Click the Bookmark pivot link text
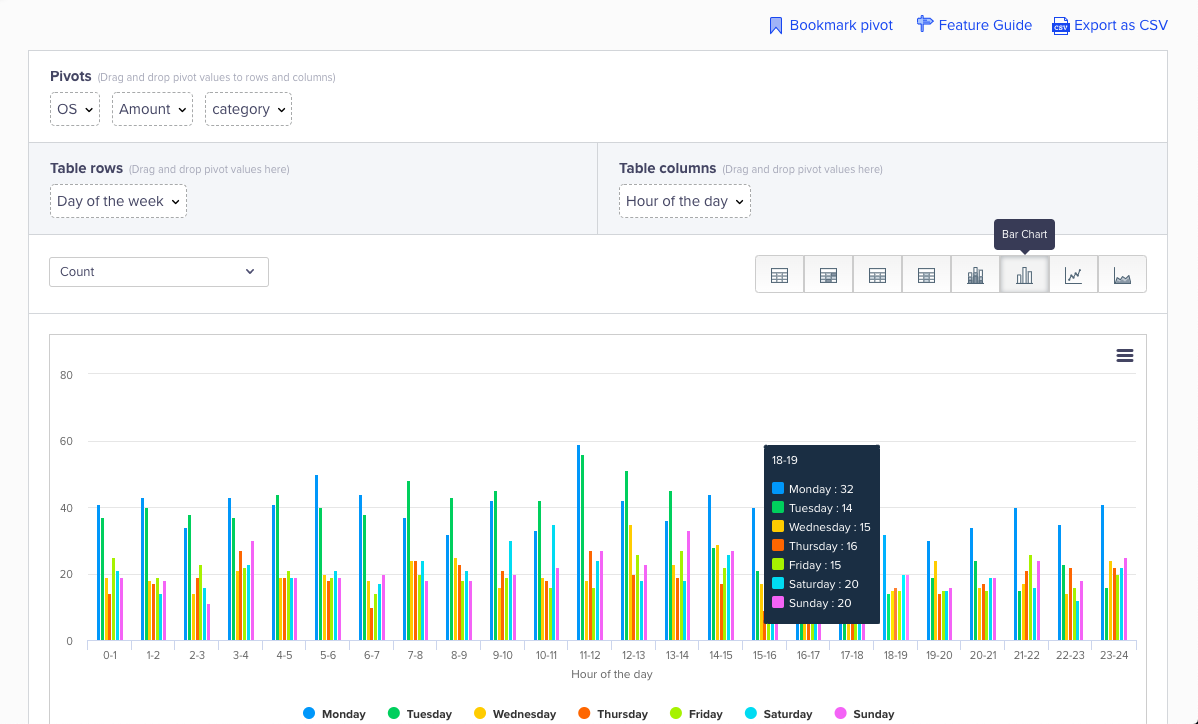Screen dimensions: 1198x724 [x=841, y=25]
